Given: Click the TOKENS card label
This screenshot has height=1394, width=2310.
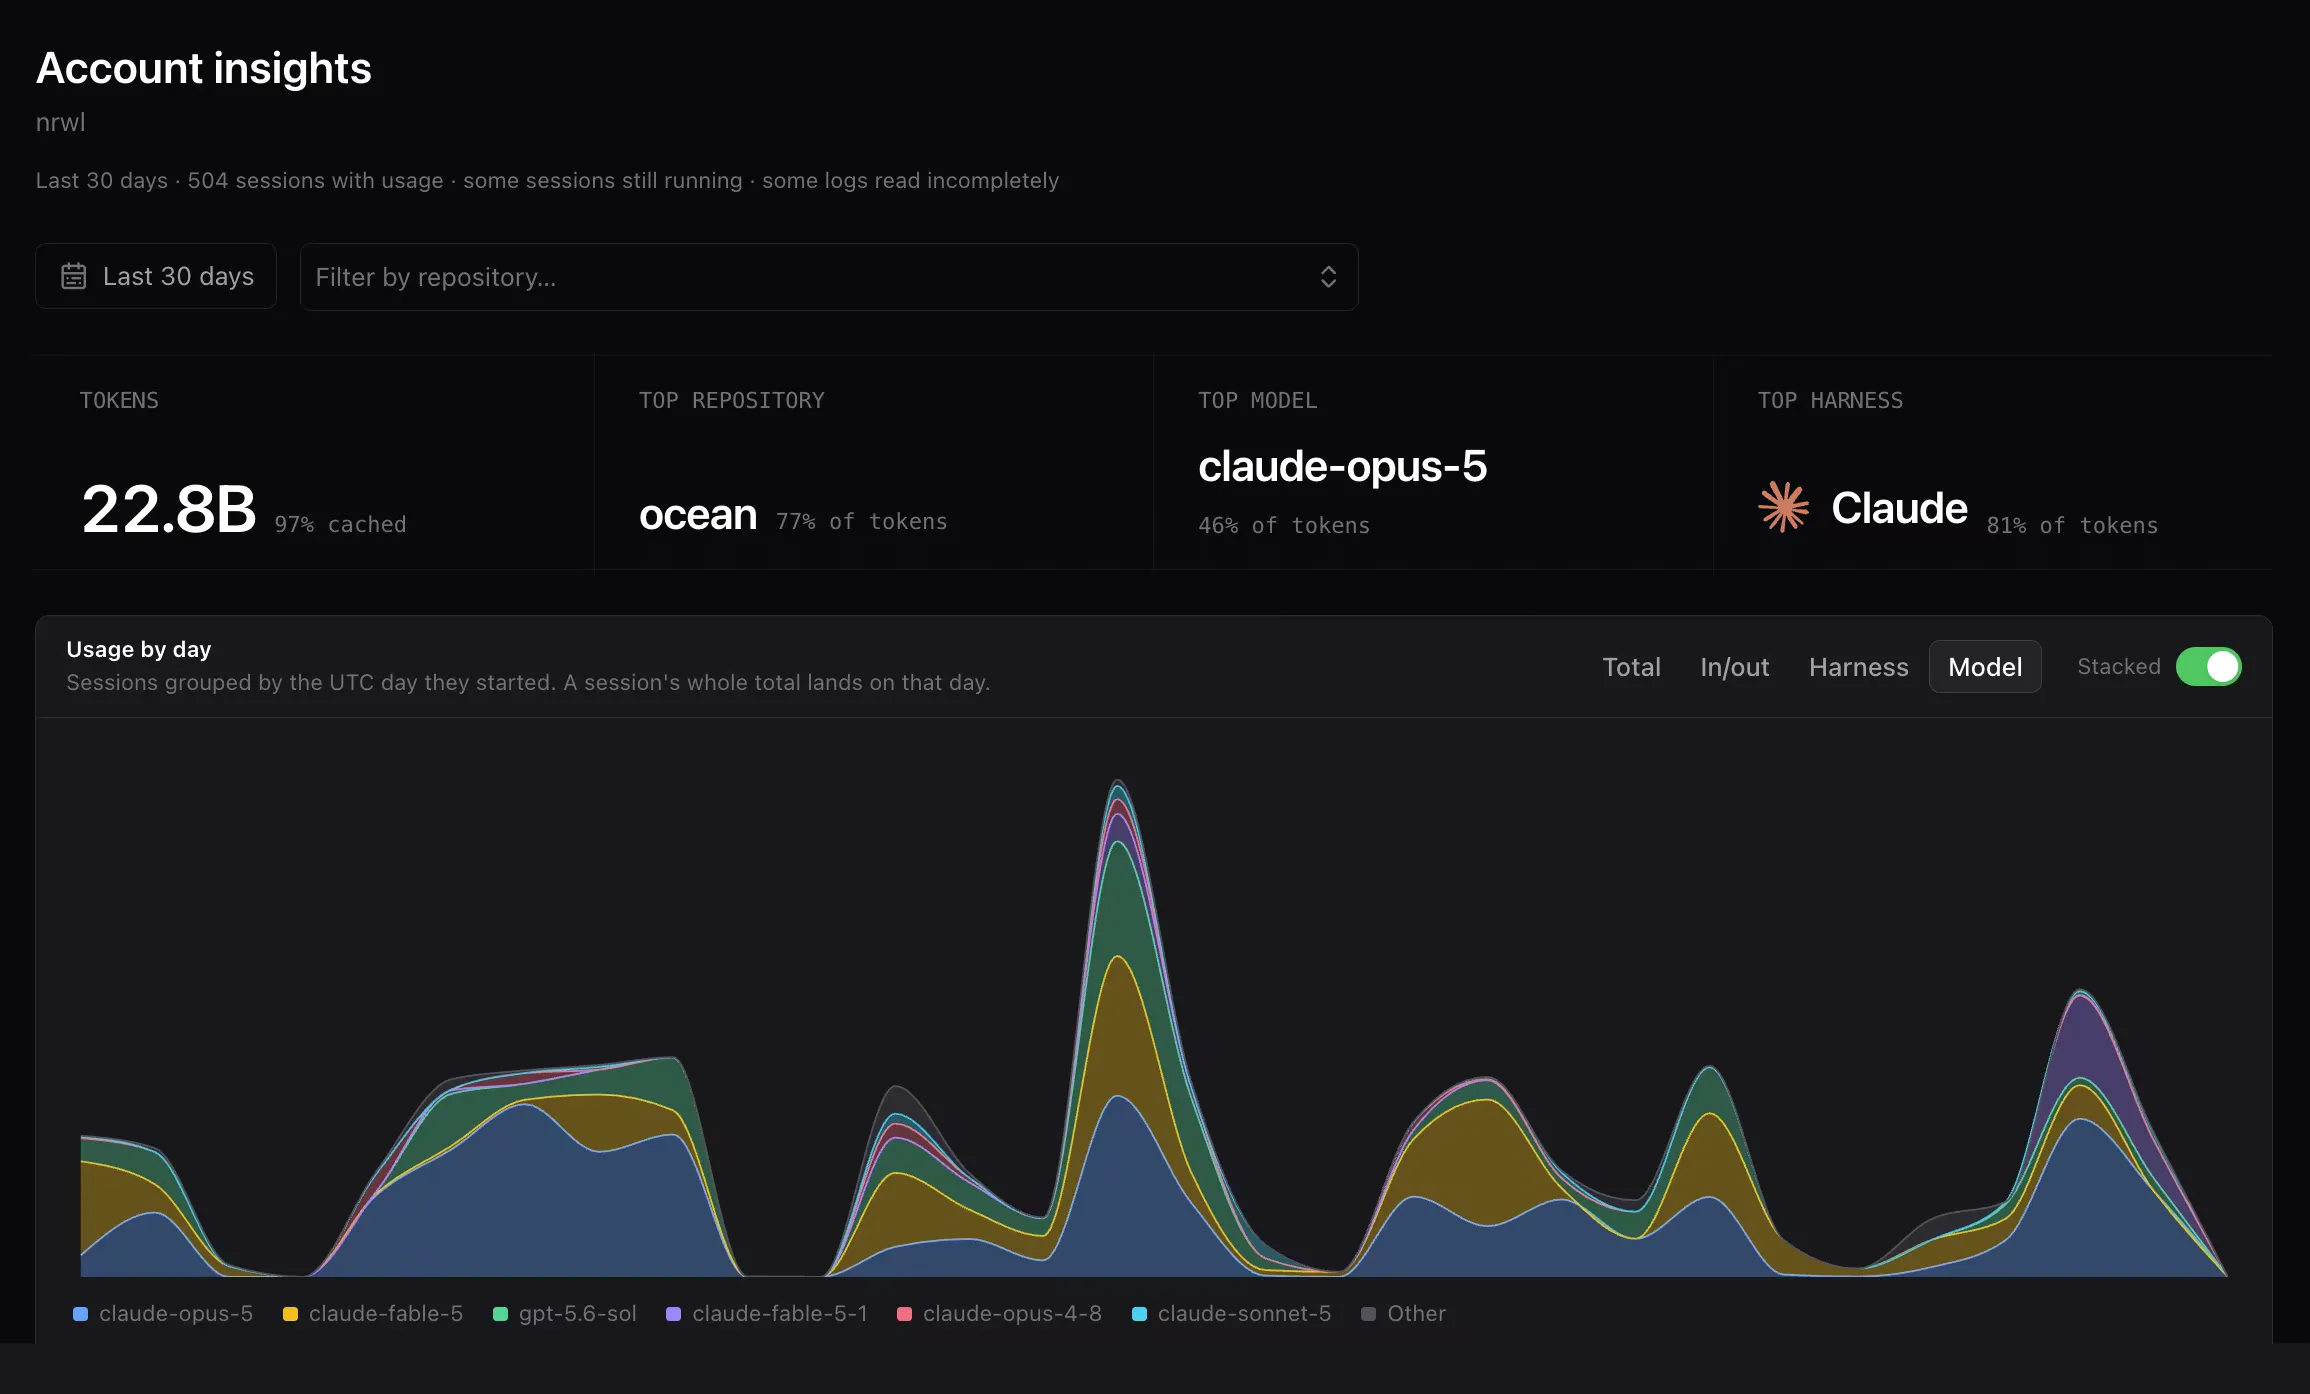Looking at the screenshot, I should pyautogui.click(x=119, y=400).
